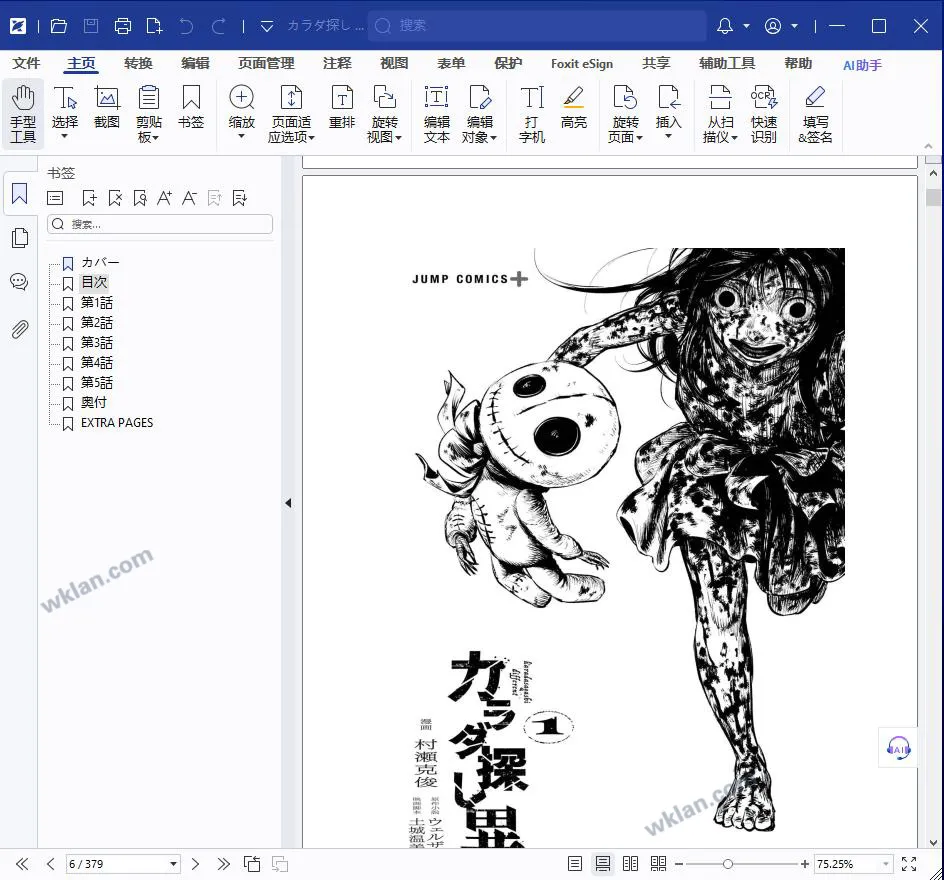This screenshot has height=880, width=944.
Task: Go to the last page
Action: [x=223, y=864]
